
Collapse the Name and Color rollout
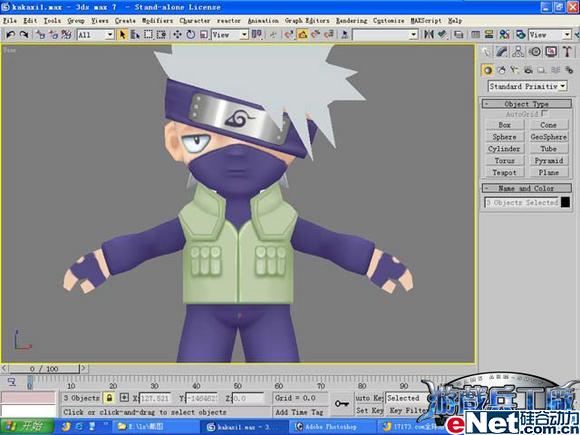526,188
